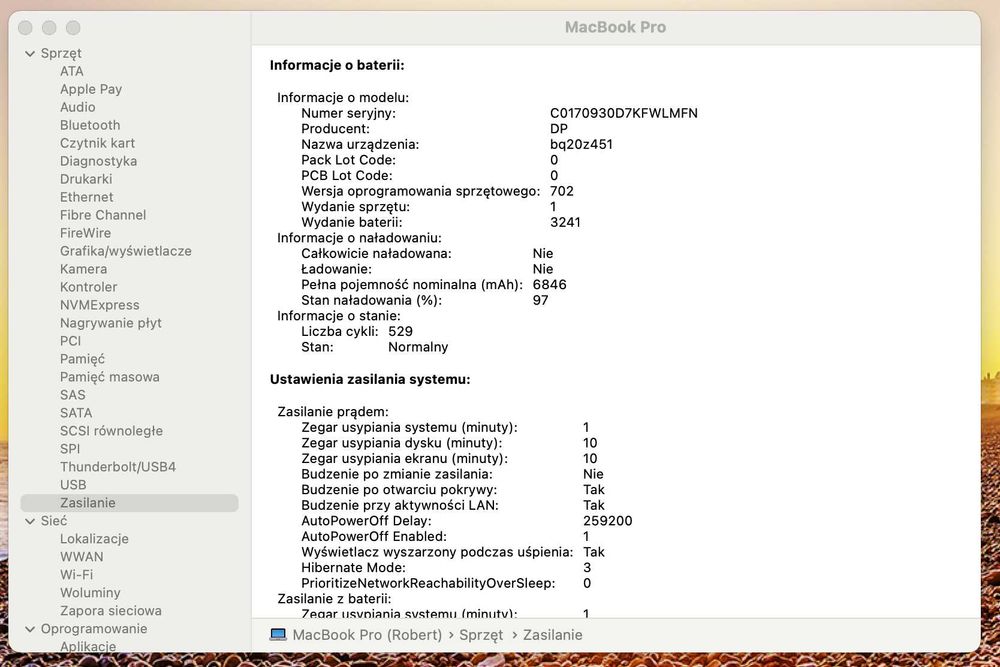Click the Oprogramowanie category label
The height and width of the screenshot is (667, 1000).
[94, 629]
